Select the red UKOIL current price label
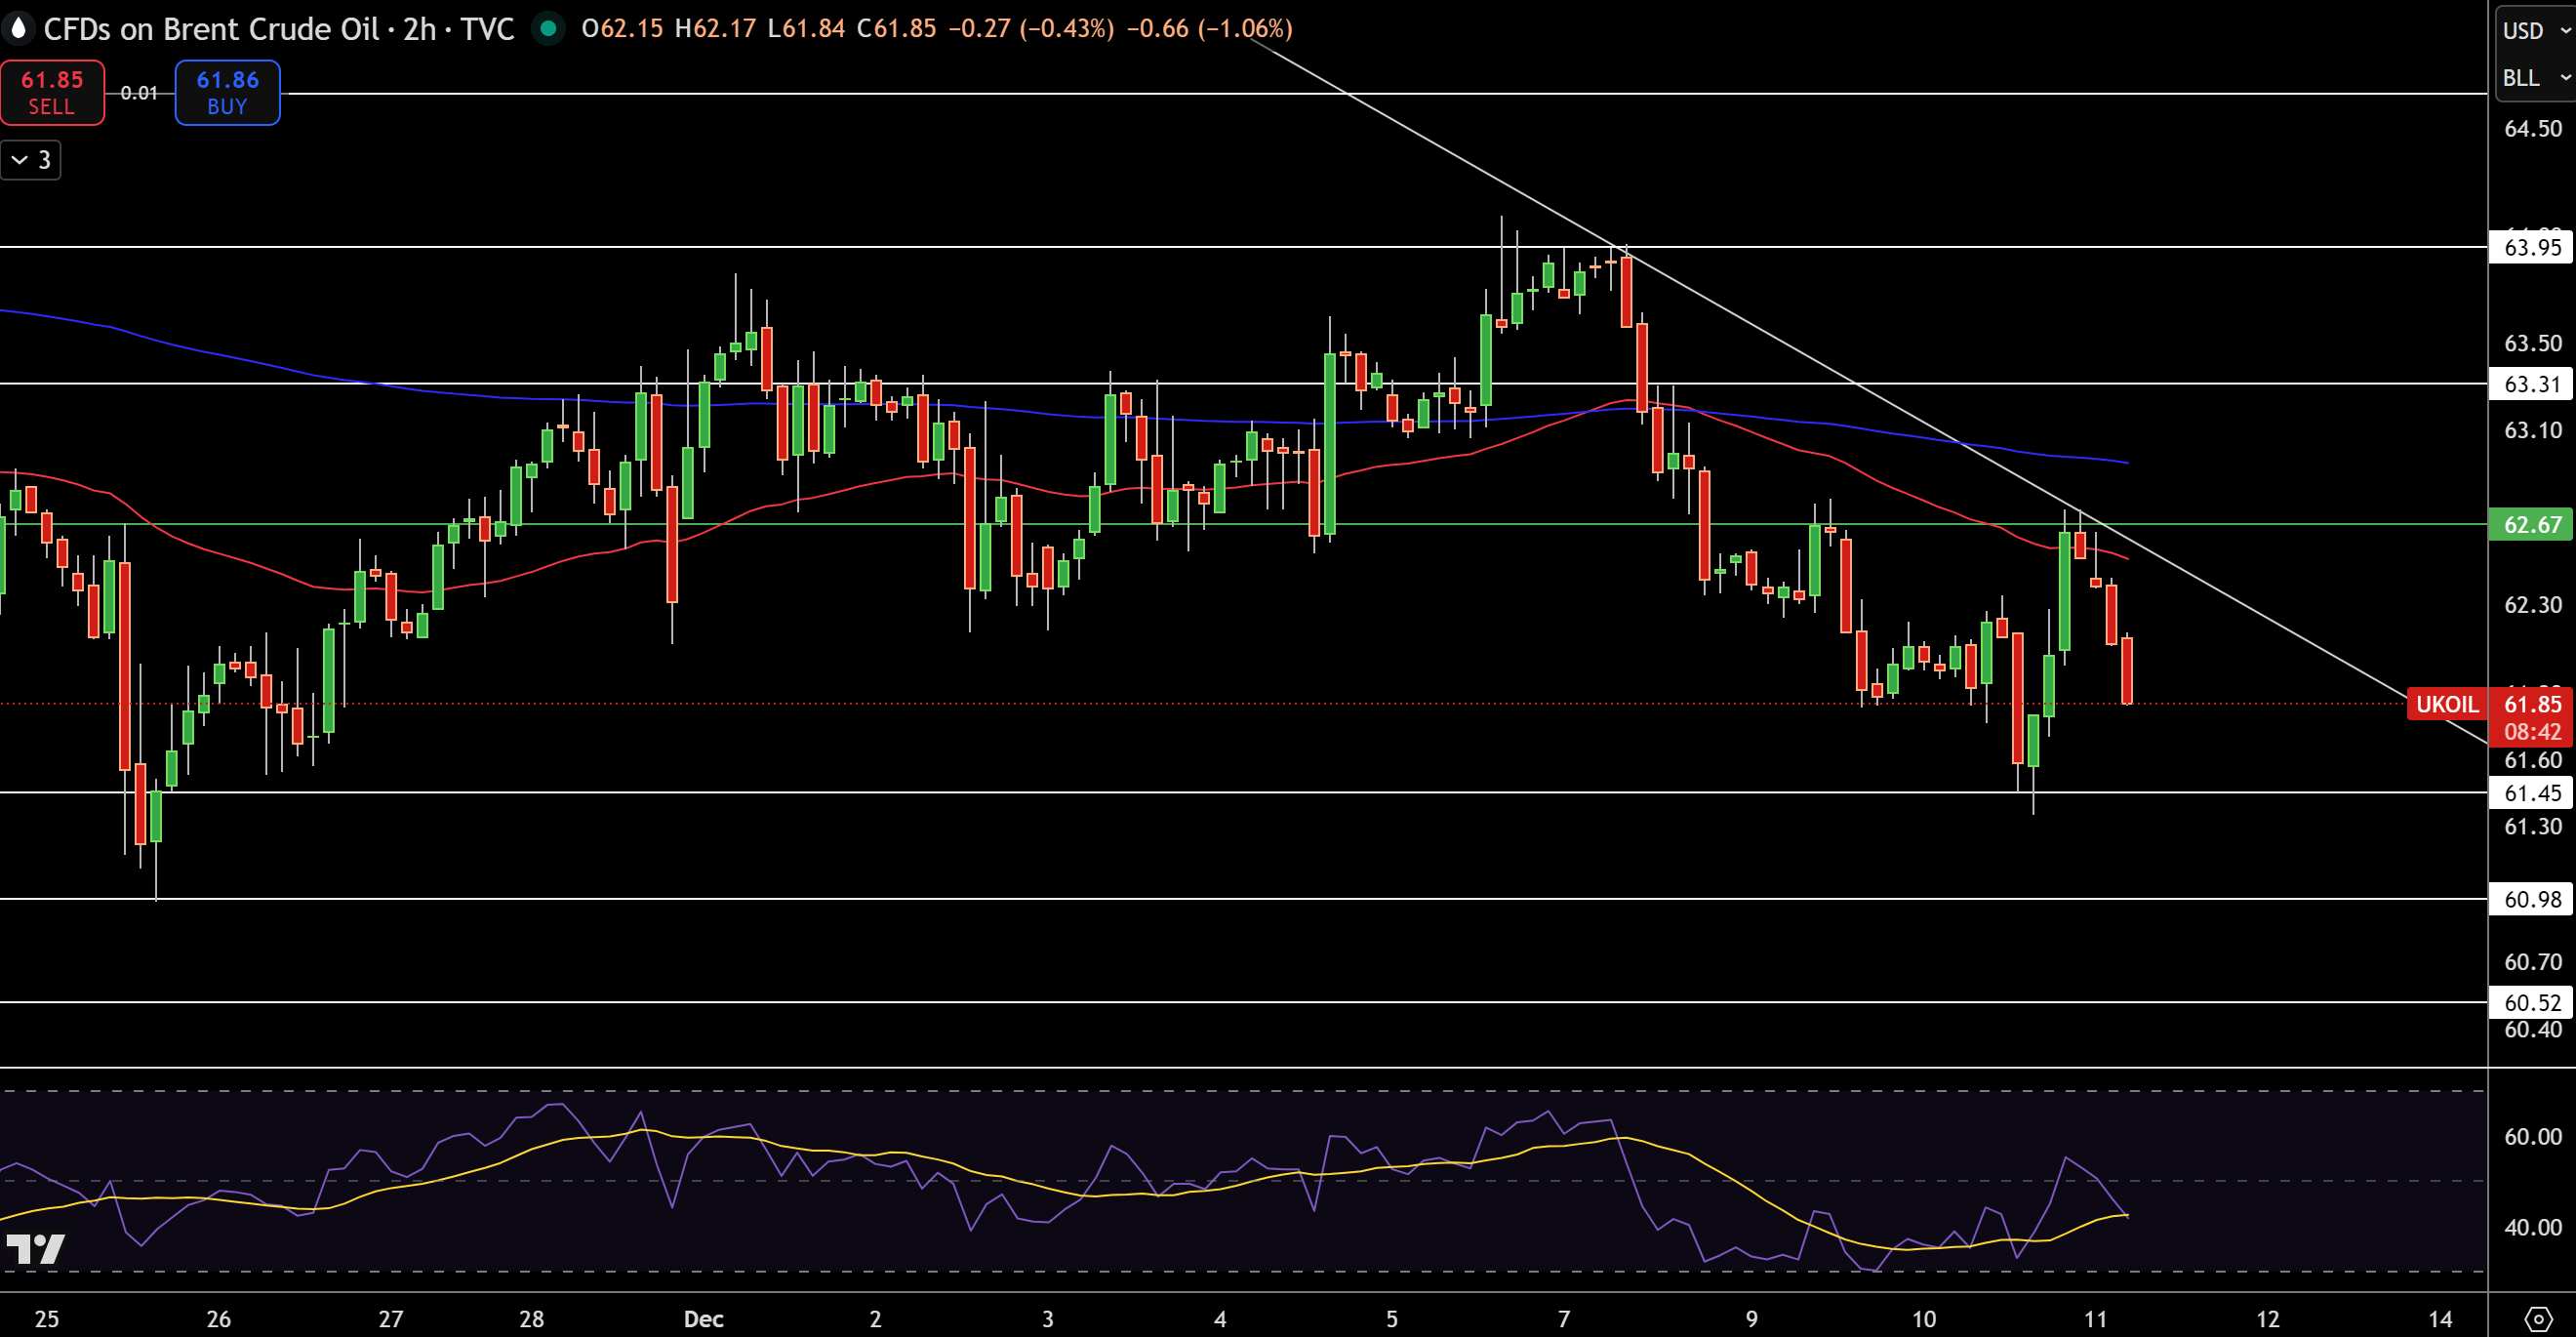 (2446, 704)
